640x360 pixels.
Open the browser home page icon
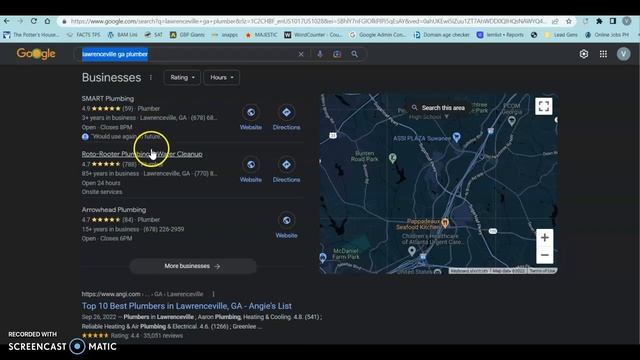pyautogui.click(x=47, y=21)
